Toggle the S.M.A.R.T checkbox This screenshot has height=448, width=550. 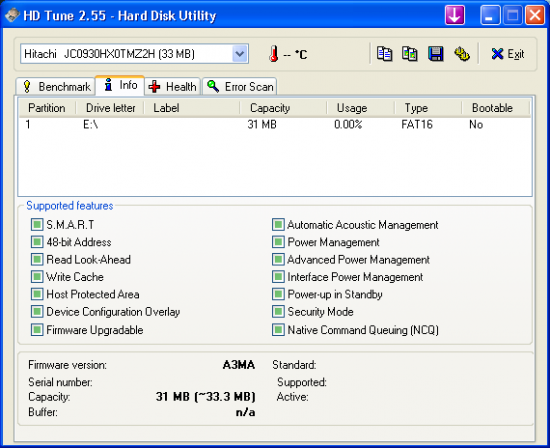pyautogui.click(x=37, y=225)
